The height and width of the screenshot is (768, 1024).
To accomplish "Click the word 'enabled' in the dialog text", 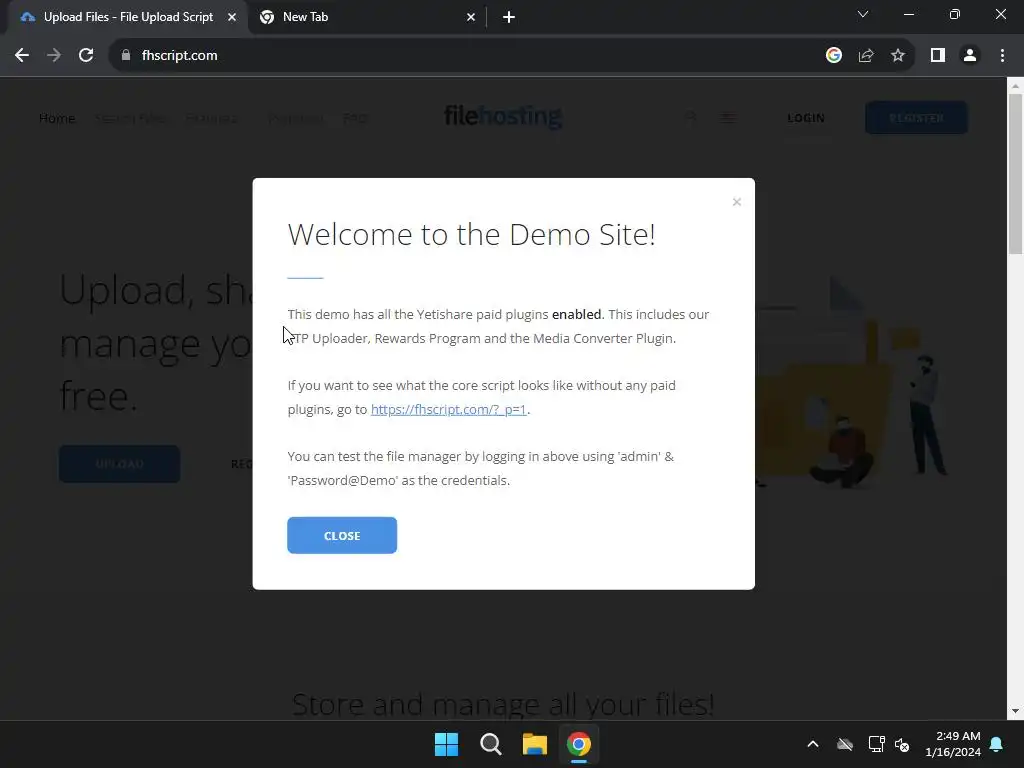I will coord(577,314).
